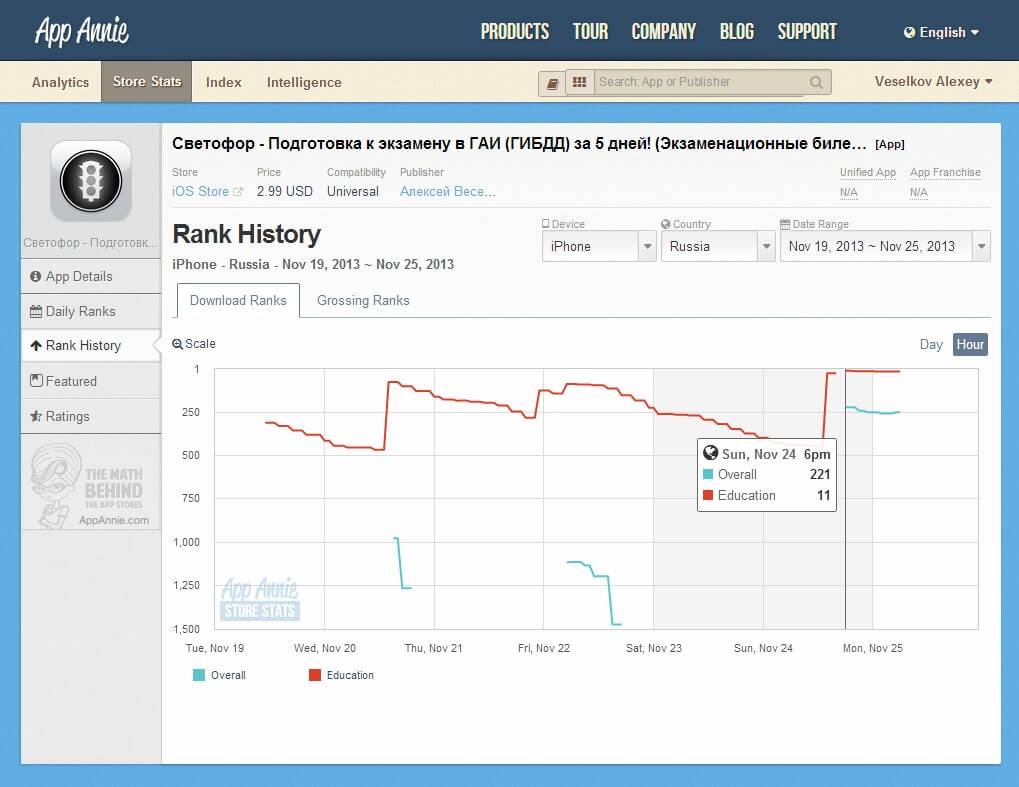Open the book icon beside search

(552, 83)
